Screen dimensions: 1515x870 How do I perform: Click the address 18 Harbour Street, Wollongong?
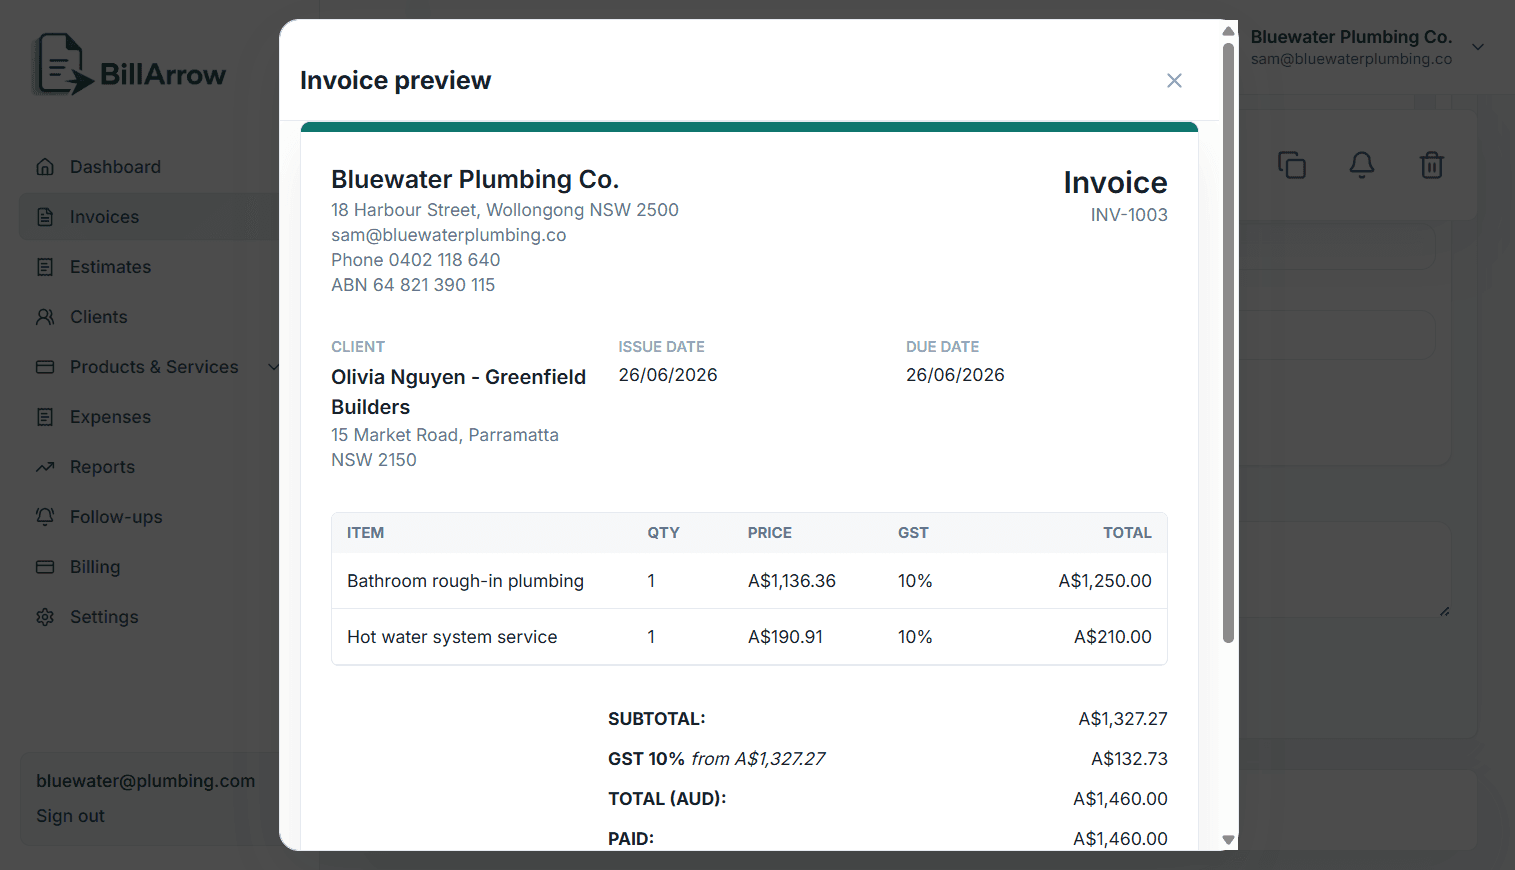[x=505, y=210]
